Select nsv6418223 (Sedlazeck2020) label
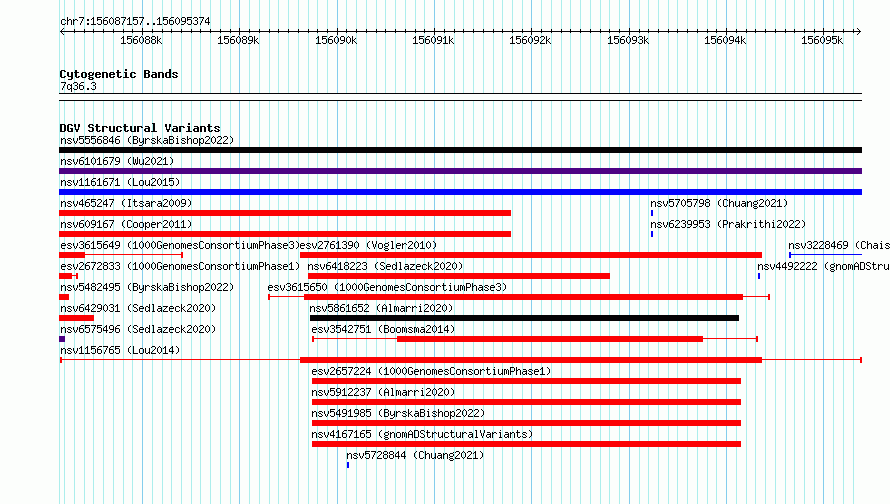The width and height of the screenshot is (890, 504). click(x=385, y=266)
